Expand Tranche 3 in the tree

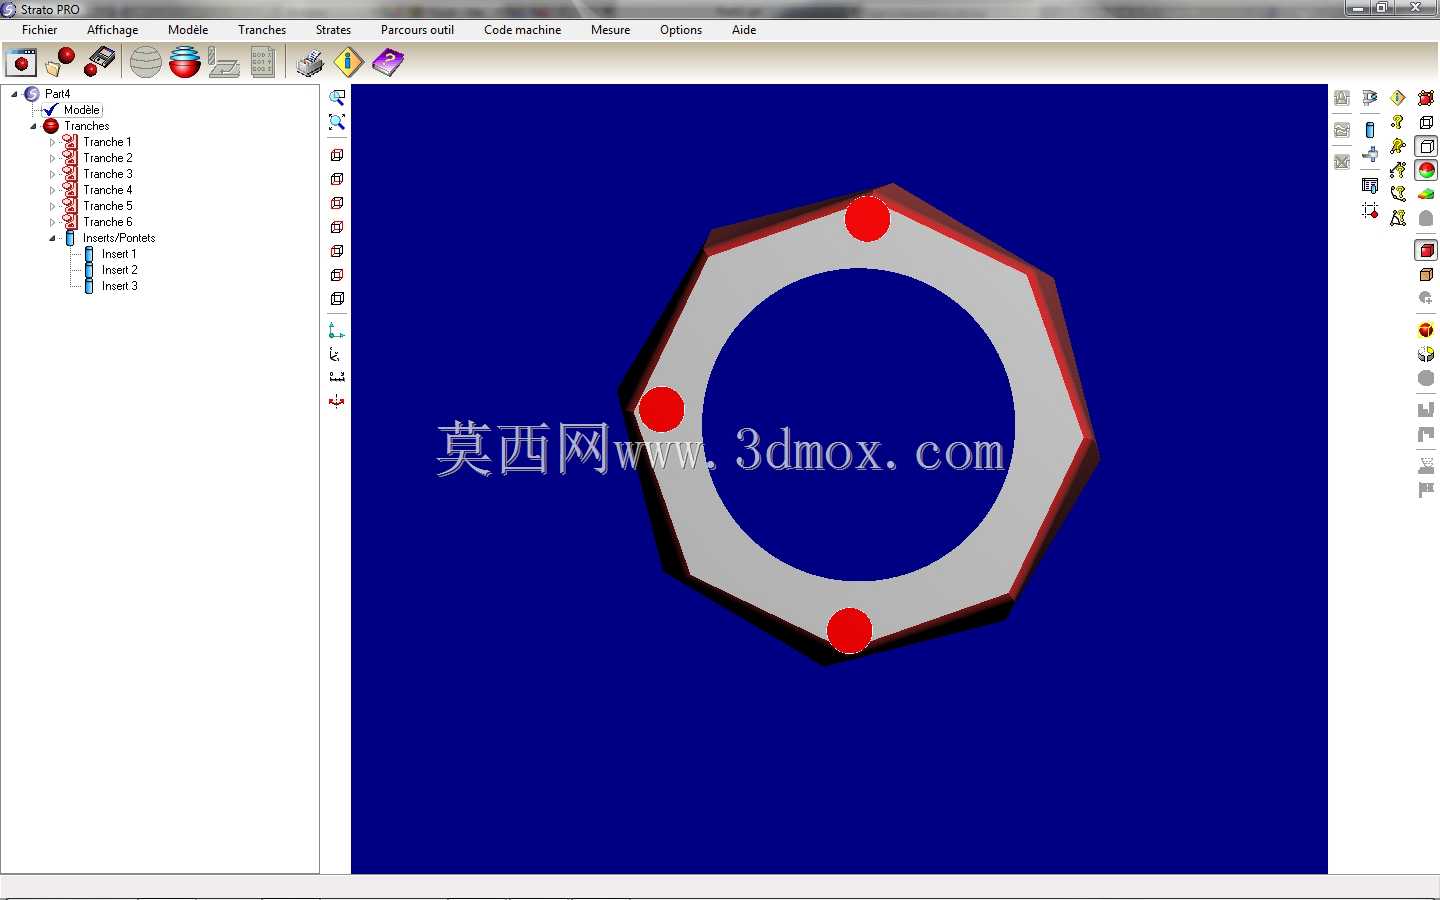(x=53, y=174)
